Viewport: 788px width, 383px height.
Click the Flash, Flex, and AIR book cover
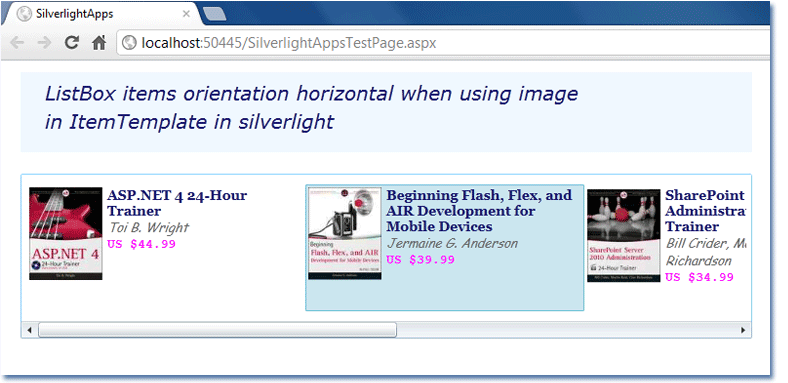pyautogui.click(x=345, y=233)
